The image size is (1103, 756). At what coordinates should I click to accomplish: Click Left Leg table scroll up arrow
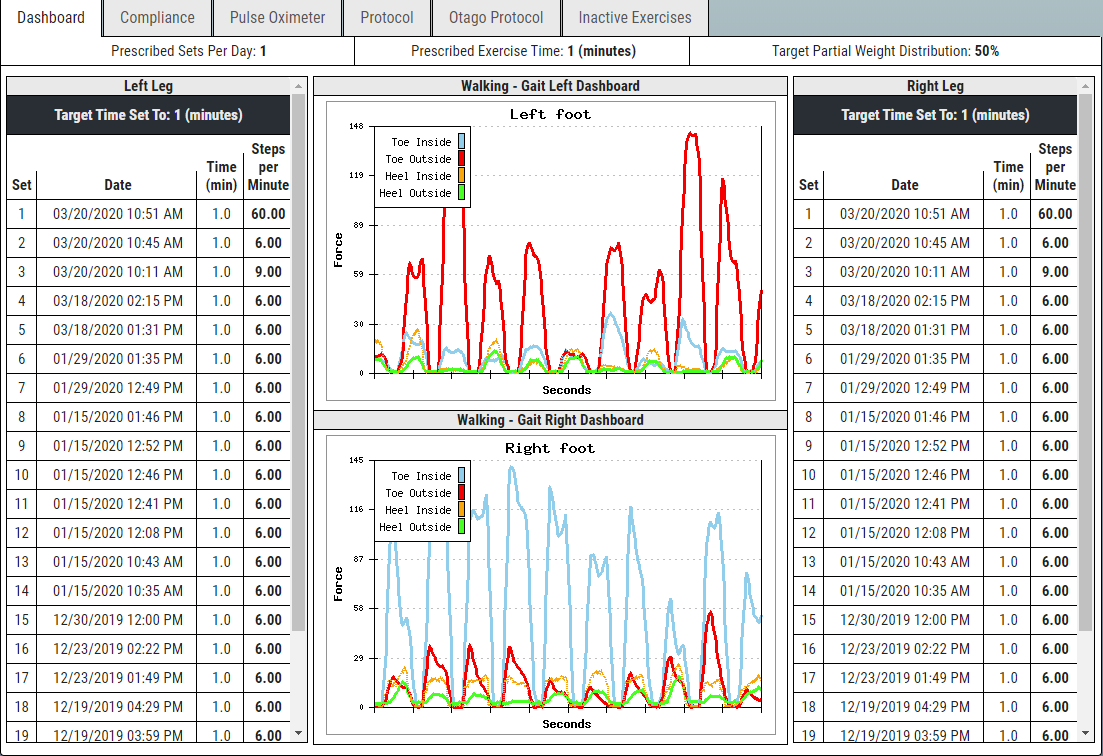click(x=298, y=86)
